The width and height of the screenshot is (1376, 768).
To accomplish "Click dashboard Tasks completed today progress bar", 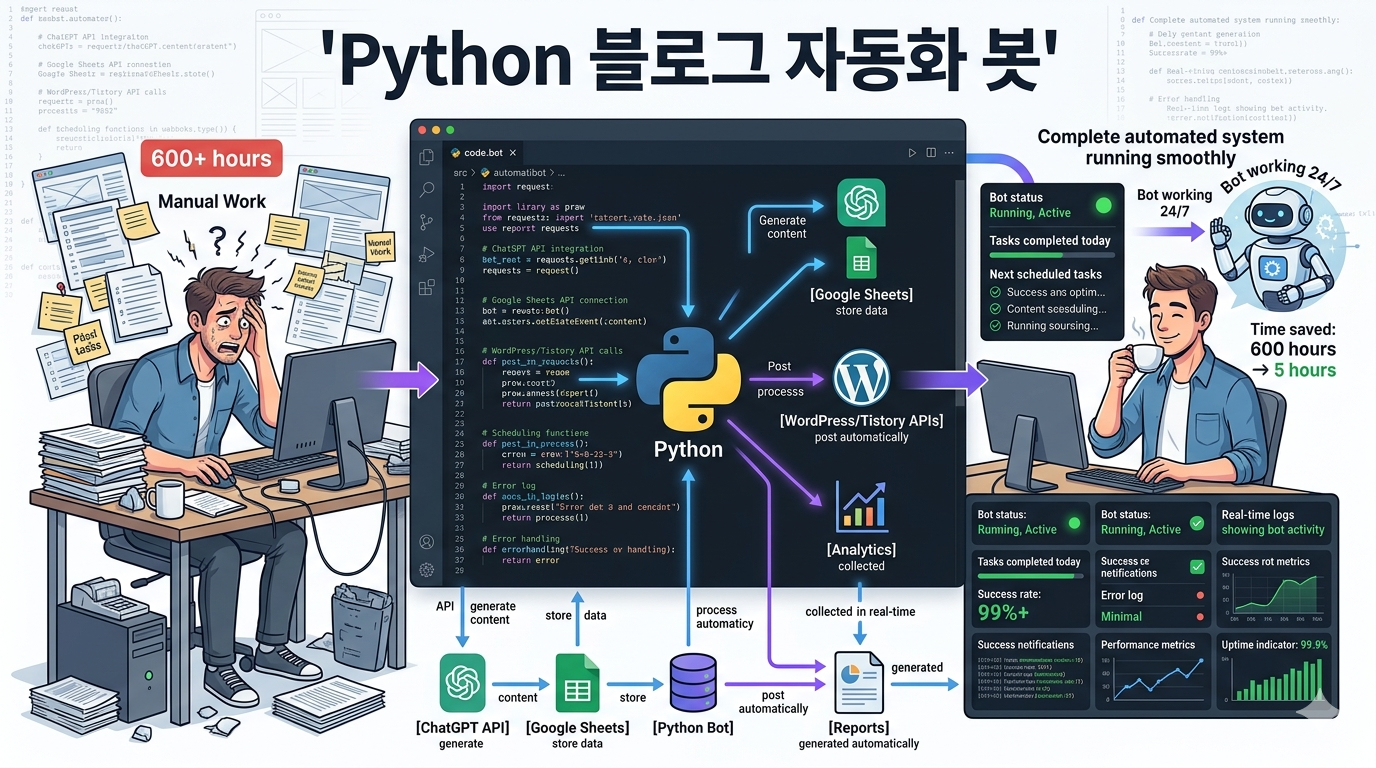I will pyautogui.click(x=1029, y=577).
